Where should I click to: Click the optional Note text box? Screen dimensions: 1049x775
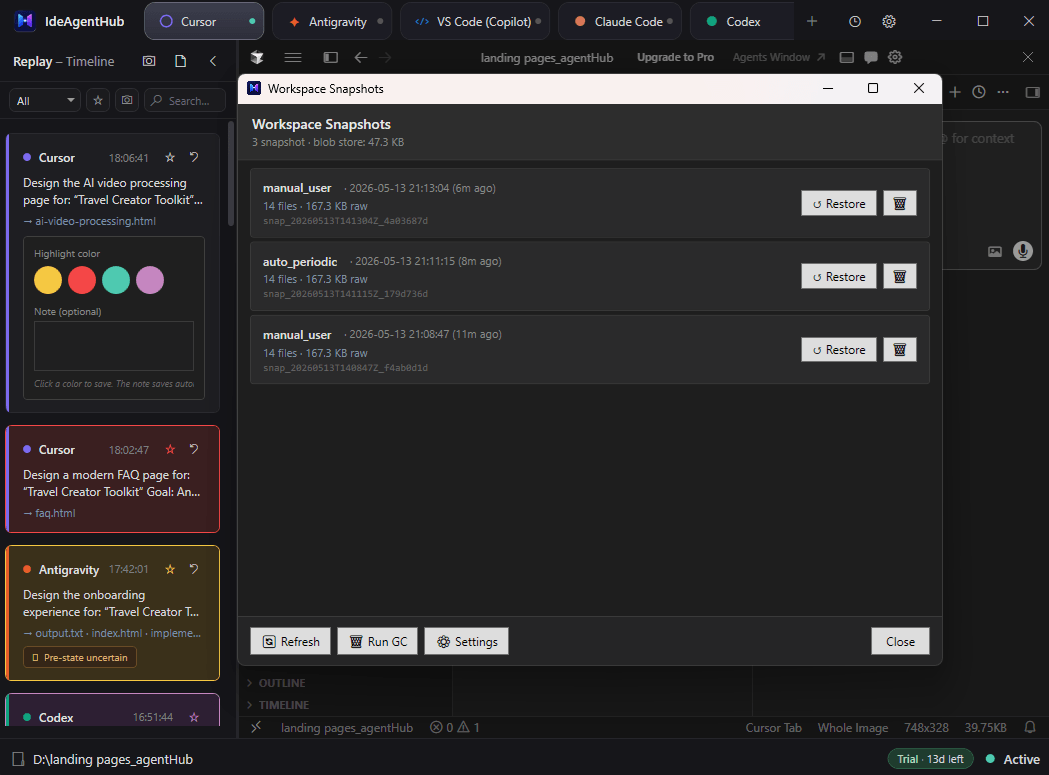(114, 346)
